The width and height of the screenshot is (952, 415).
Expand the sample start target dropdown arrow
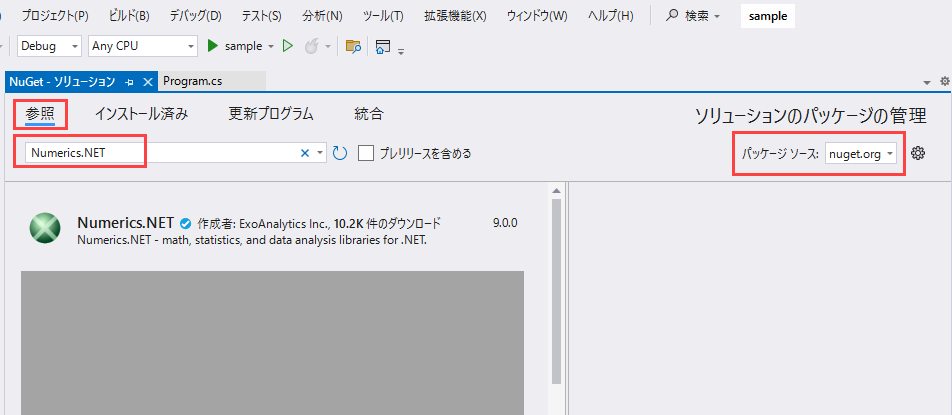[271, 47]
